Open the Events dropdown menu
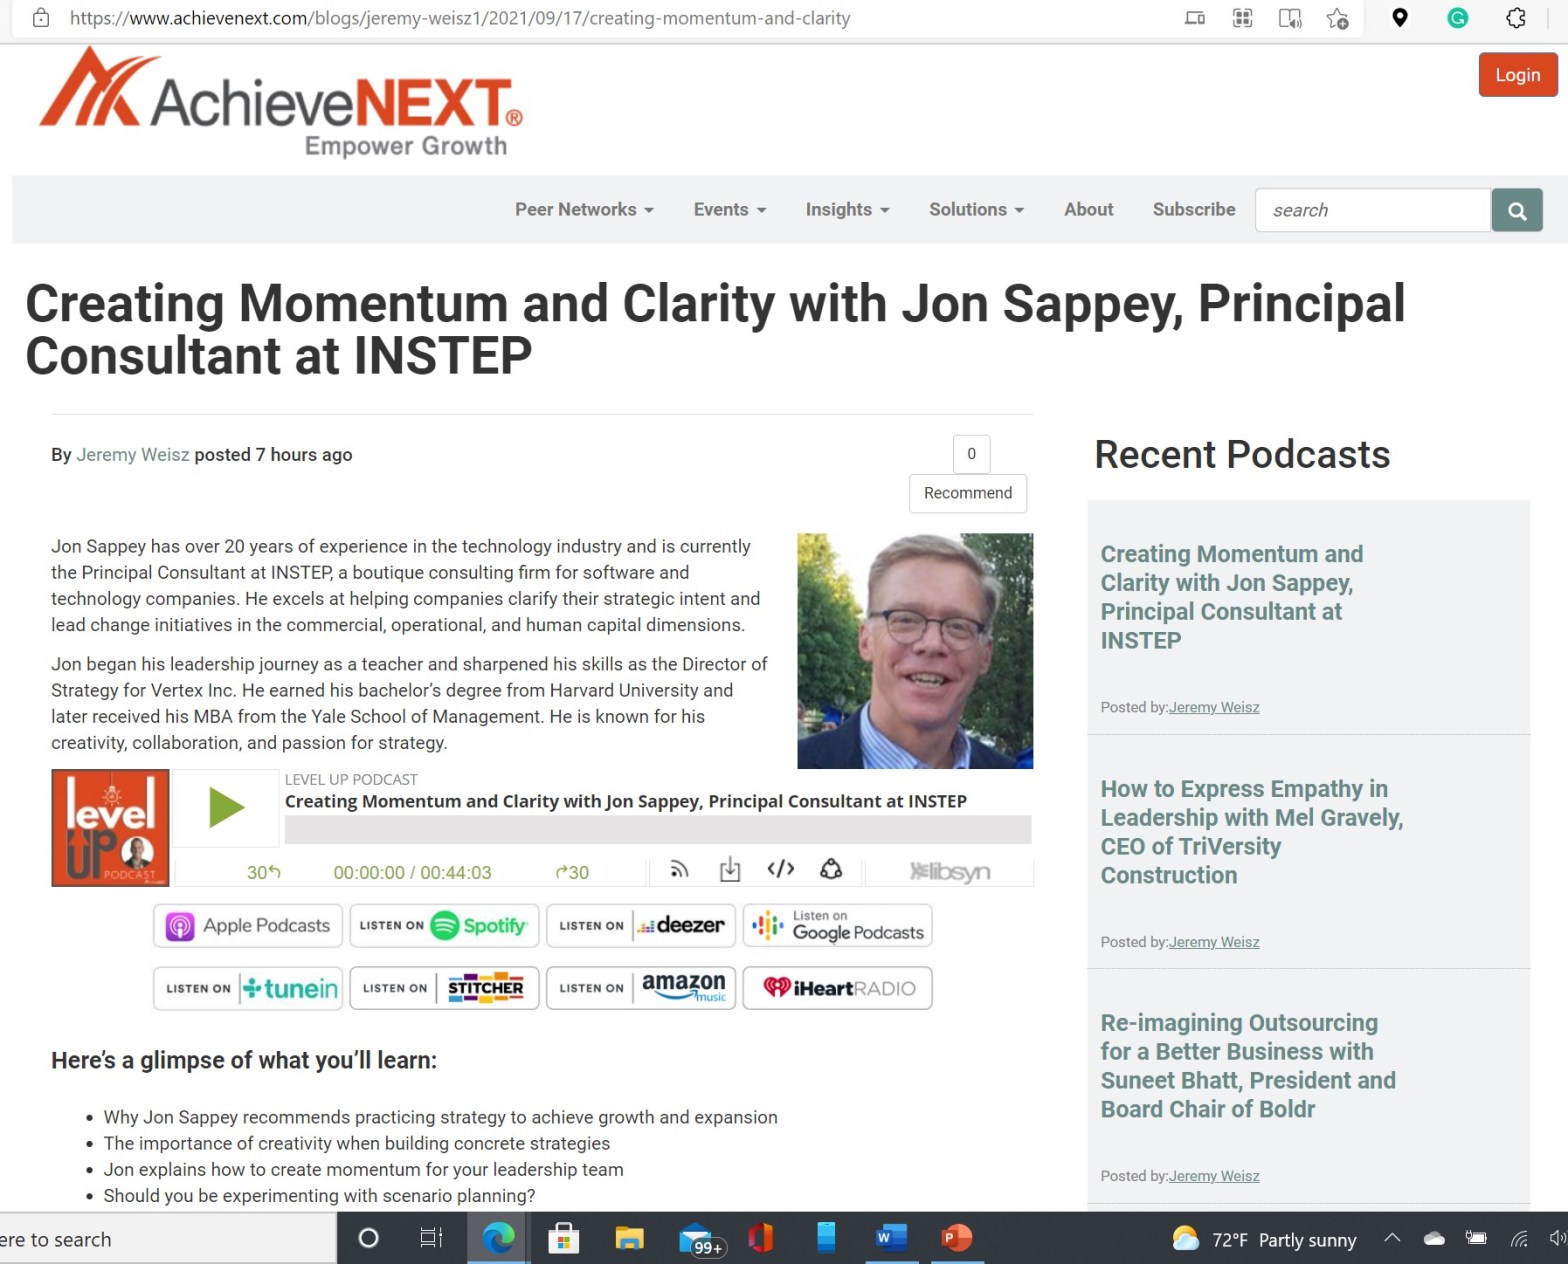 [x=729, y=210]
